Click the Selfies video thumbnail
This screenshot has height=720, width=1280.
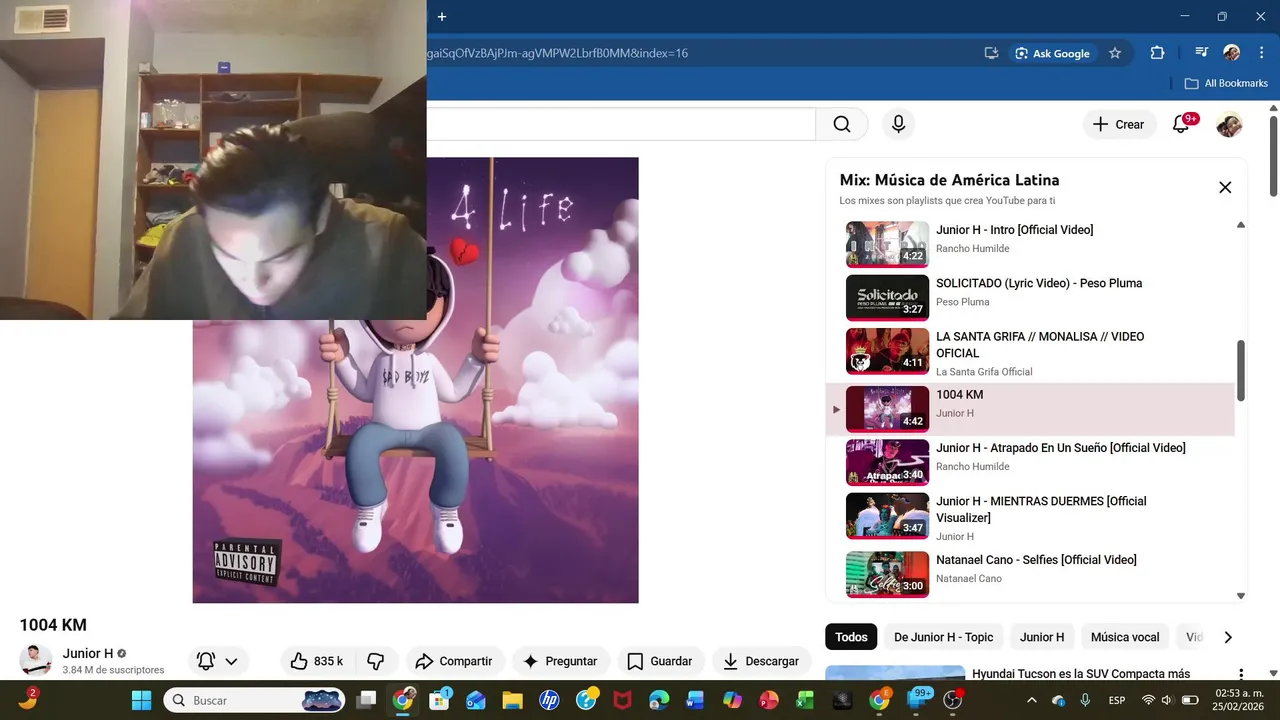point(887,574)
